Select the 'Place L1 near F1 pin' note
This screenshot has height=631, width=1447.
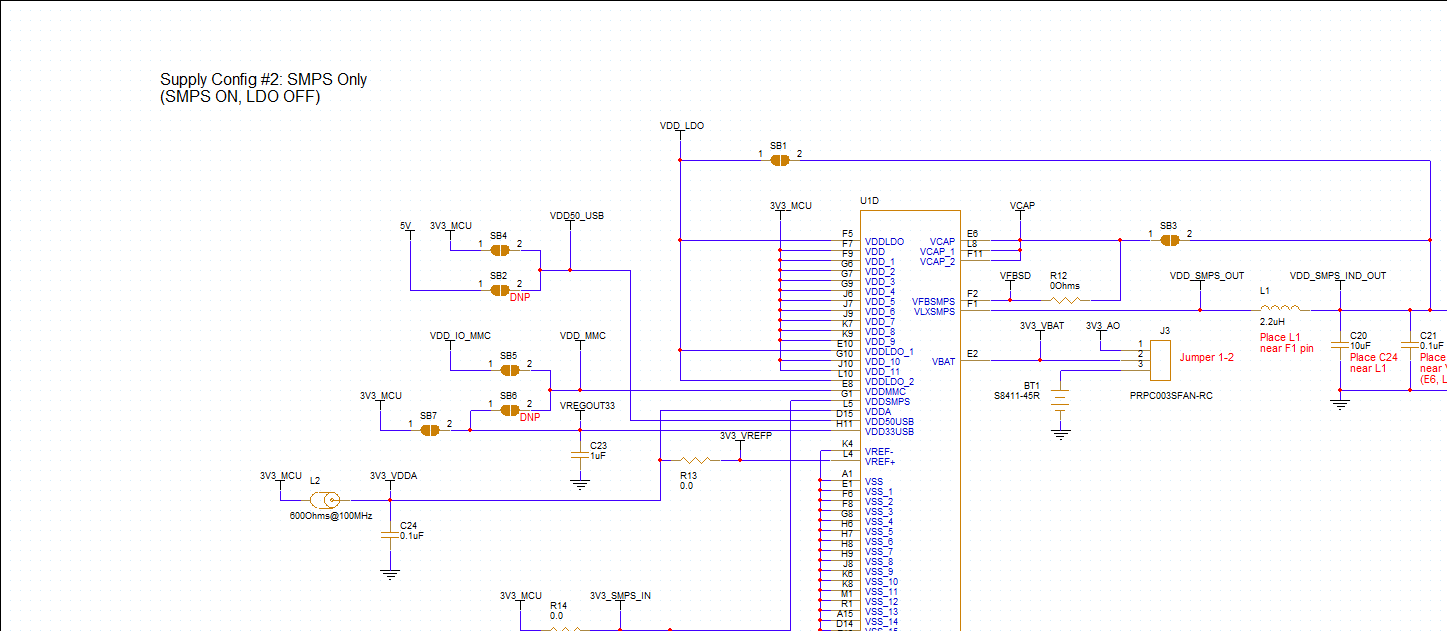point(1287,342)
